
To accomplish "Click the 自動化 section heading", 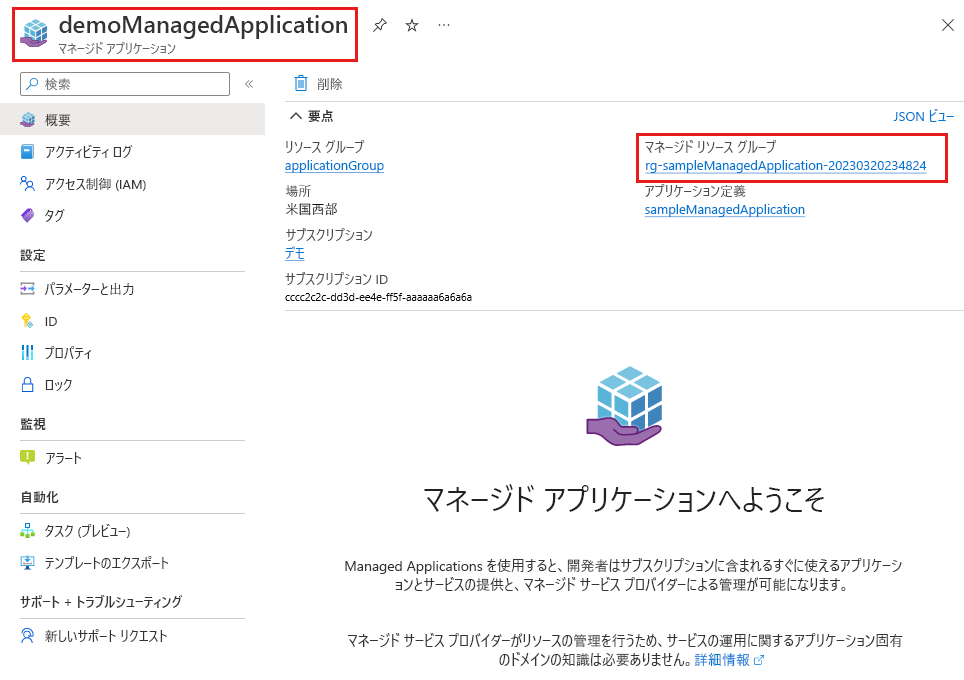I will pyautogui.click(x=39, y=497).
